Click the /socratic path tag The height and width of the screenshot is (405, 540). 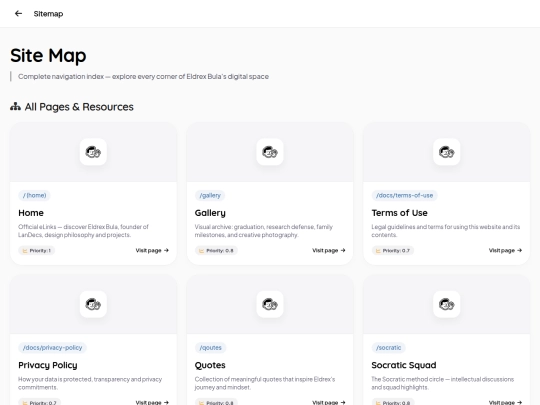(388, 347)
